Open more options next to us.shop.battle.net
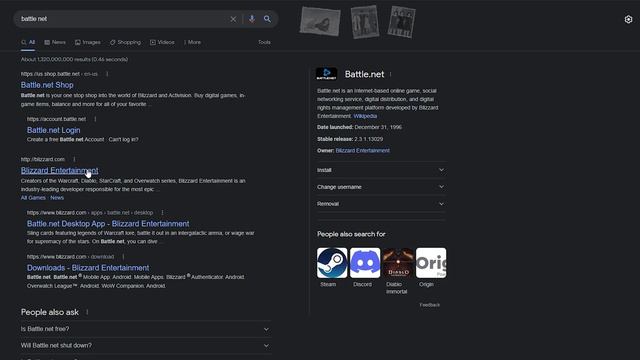This screenshot has height=360, width=640. tap(107, 74)
